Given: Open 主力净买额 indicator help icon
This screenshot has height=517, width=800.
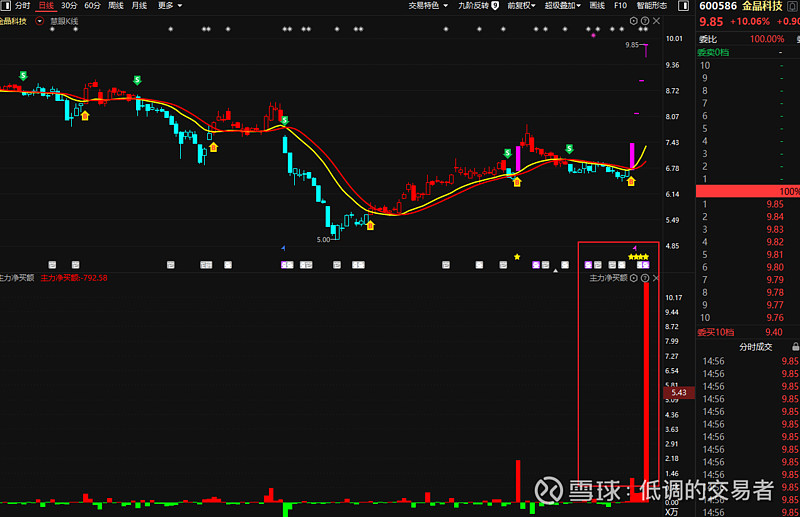Looking at the screenshot, I should pos(645,278).
